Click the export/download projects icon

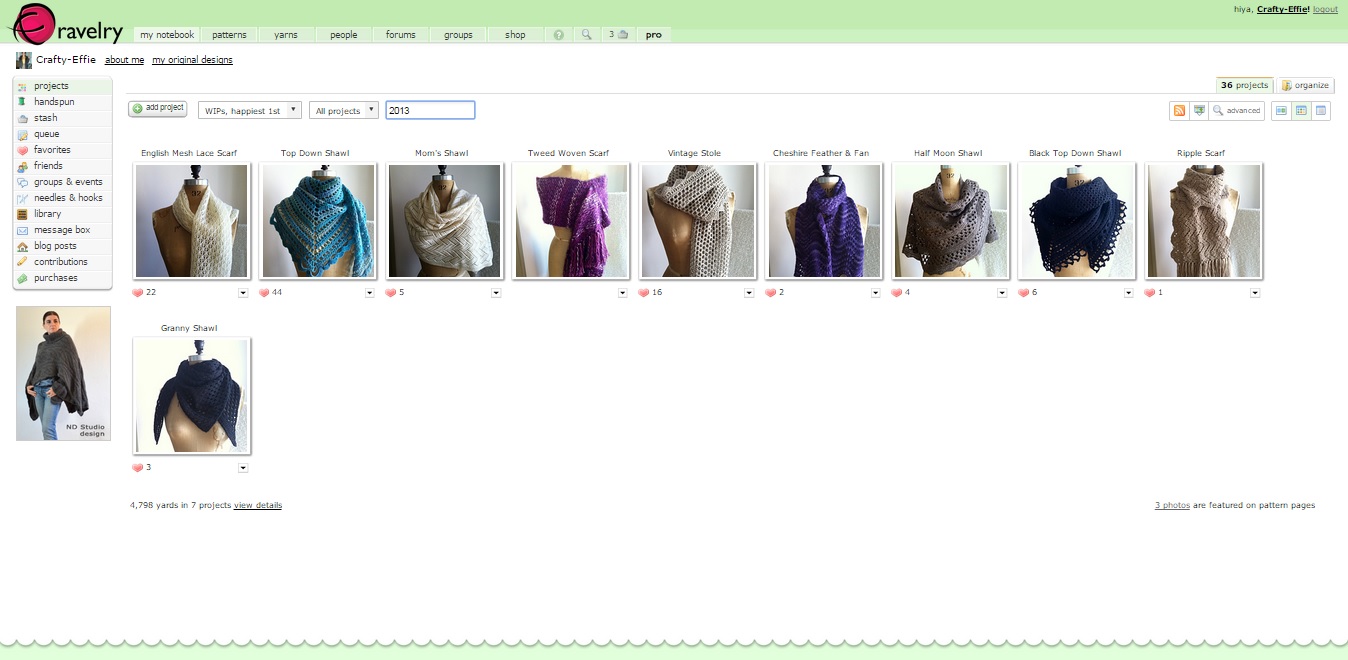pos(1198,110)
